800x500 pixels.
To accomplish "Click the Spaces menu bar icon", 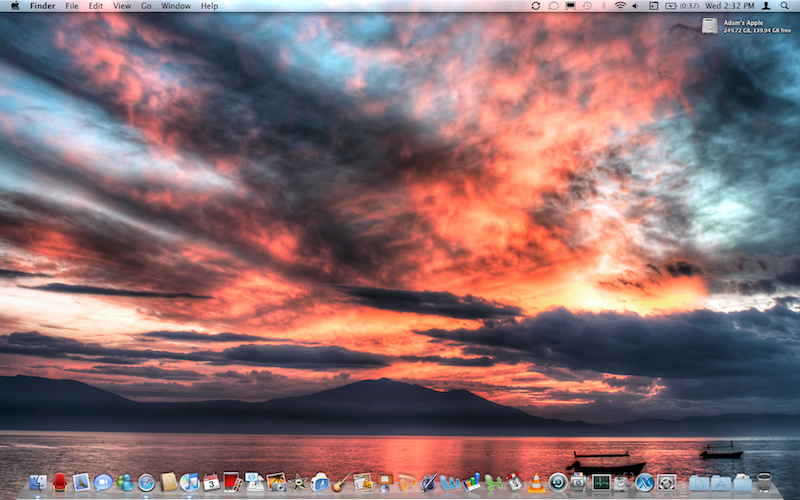I will (x=654, y=6).
